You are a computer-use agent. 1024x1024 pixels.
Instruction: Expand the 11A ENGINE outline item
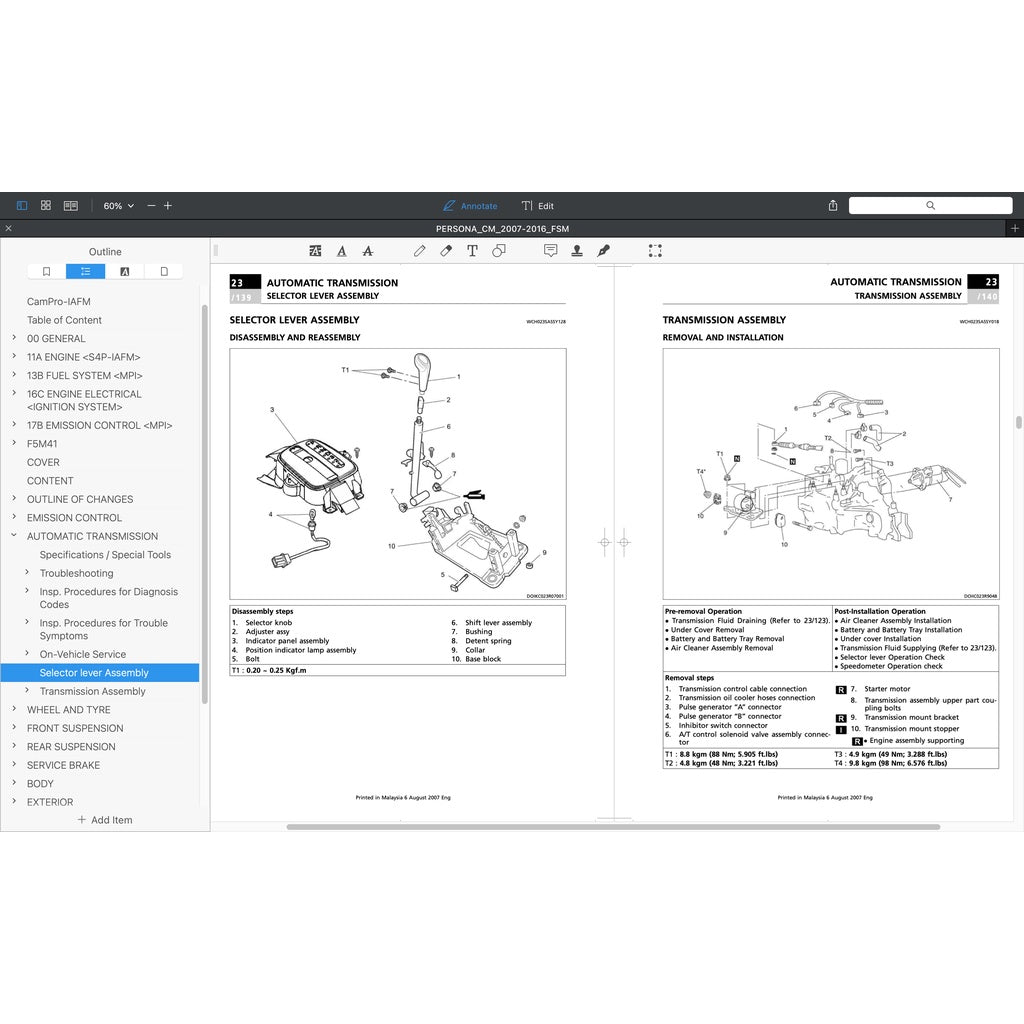[14, 356]
